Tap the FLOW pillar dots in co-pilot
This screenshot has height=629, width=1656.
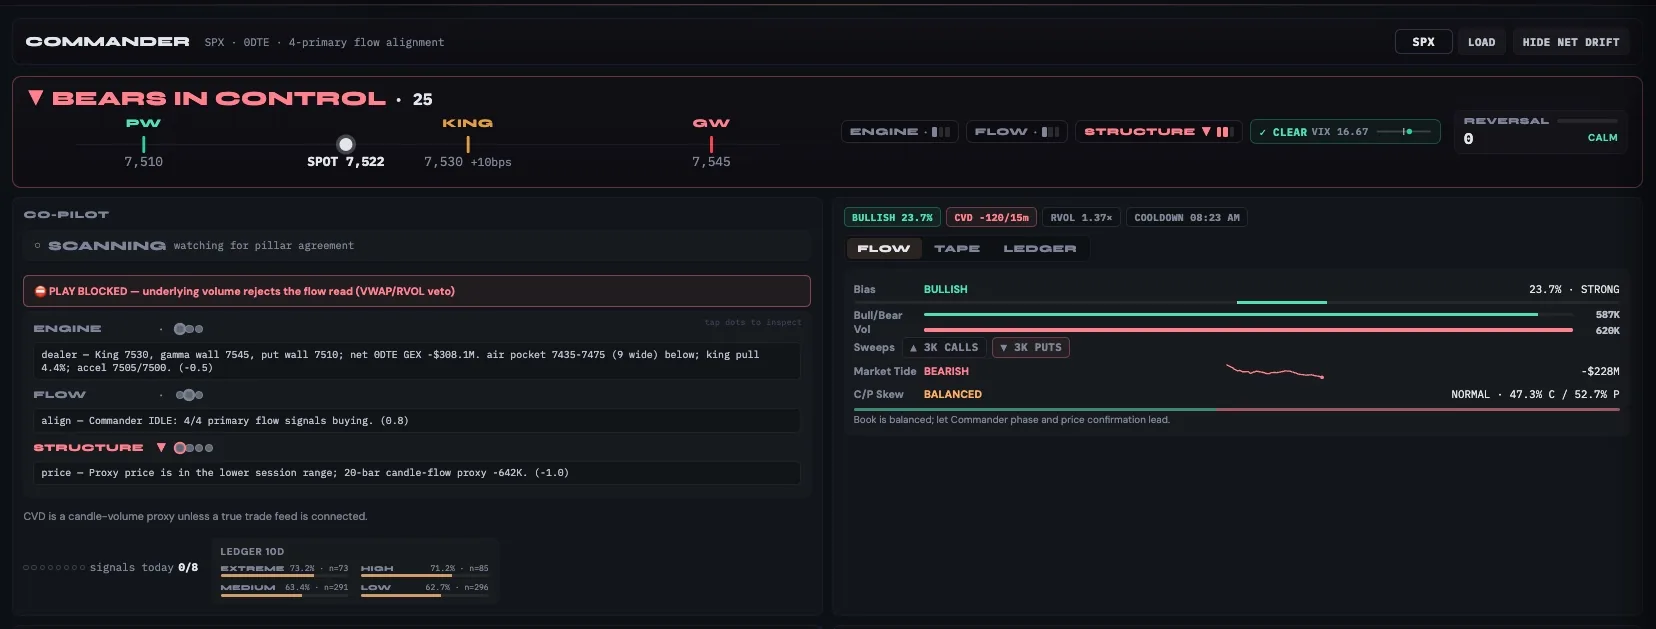click(x=189, y=395)
